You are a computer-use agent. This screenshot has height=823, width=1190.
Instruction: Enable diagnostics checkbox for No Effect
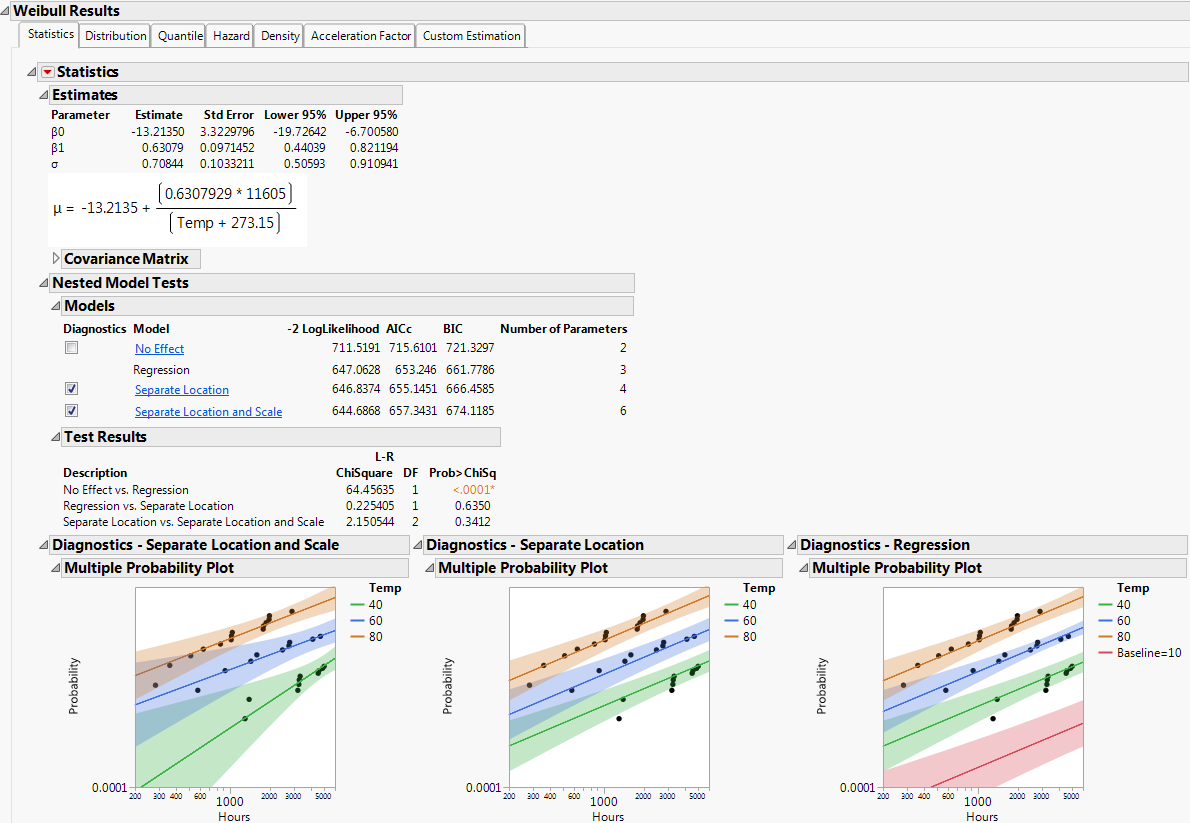pyautogui.click(x=71, y=348)
